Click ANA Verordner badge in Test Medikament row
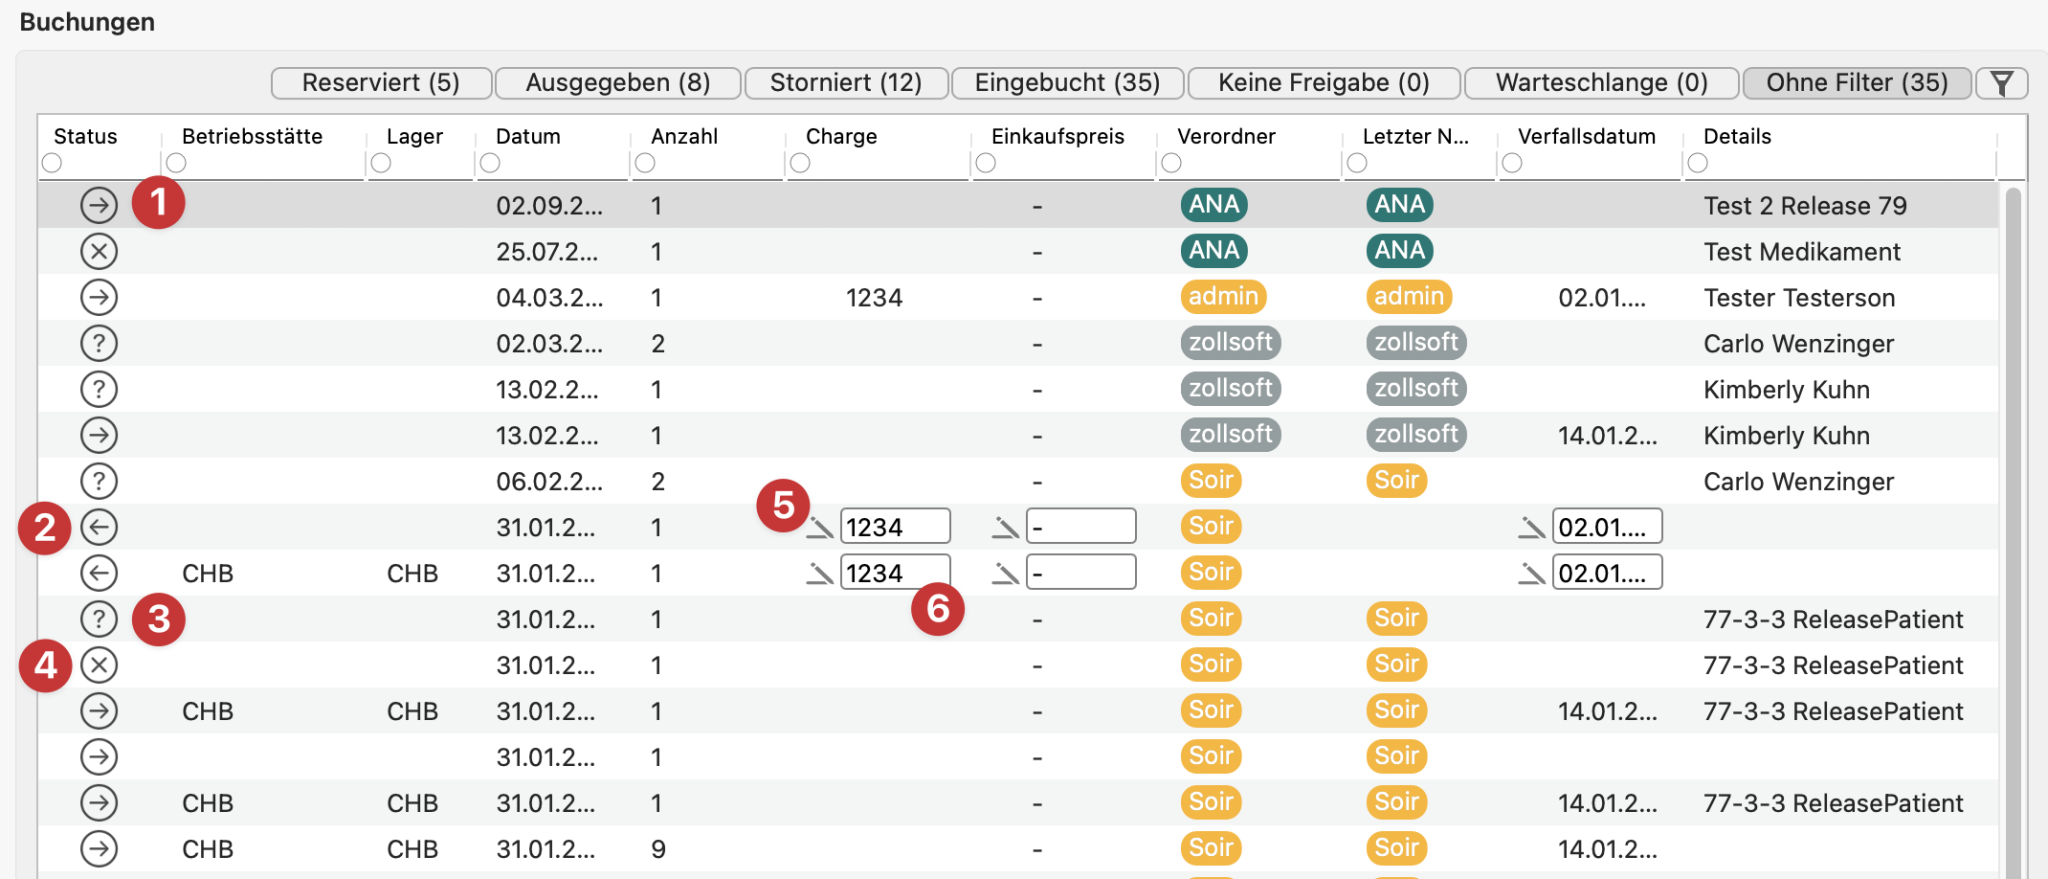This screenshot has height=879, width=2048. pyautogui.click(x=1214, y=250)
